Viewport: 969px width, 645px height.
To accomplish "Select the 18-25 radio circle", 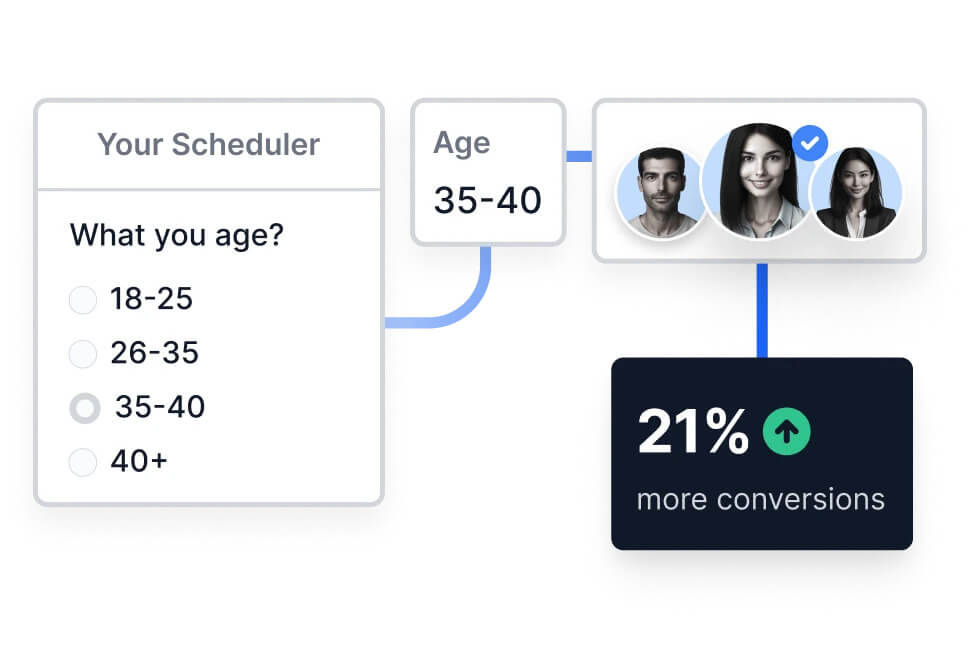I will [x=83, y=299].
